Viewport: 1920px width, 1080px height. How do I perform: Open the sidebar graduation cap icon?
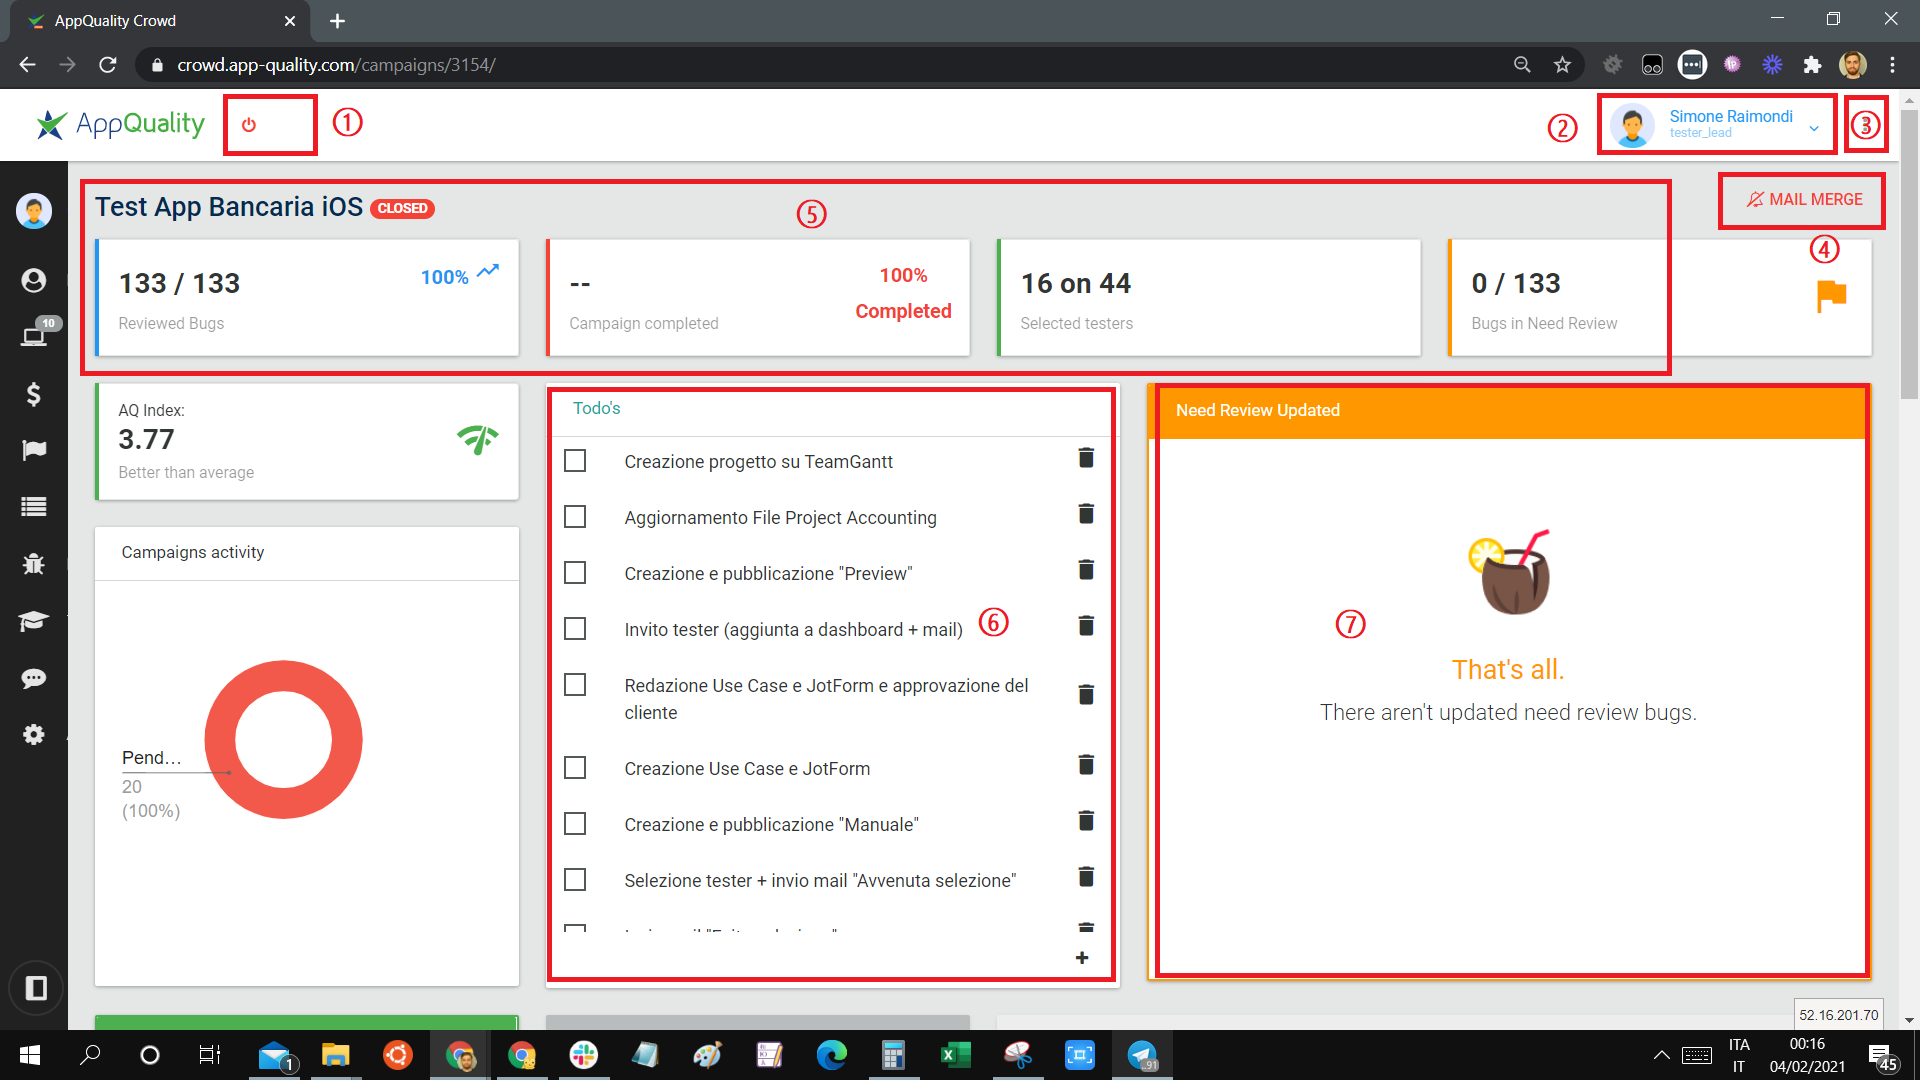point(33,621)
